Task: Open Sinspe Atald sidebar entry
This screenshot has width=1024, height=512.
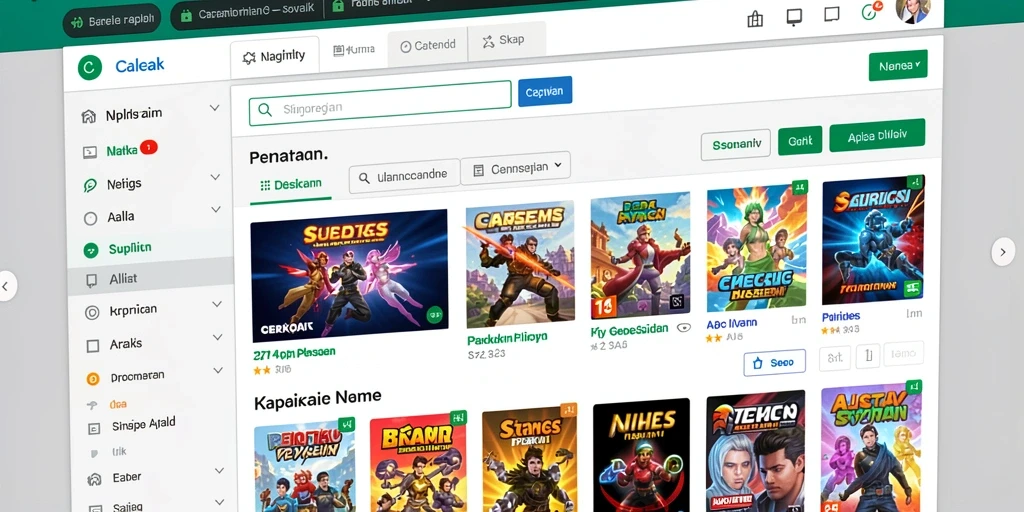Action: pos(143,425)
